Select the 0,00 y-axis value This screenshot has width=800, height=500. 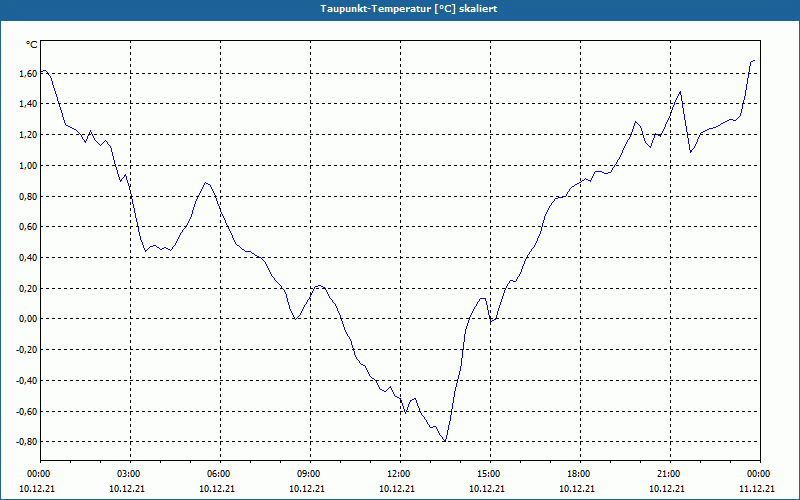pyautogui.click(x=28, y=319)
